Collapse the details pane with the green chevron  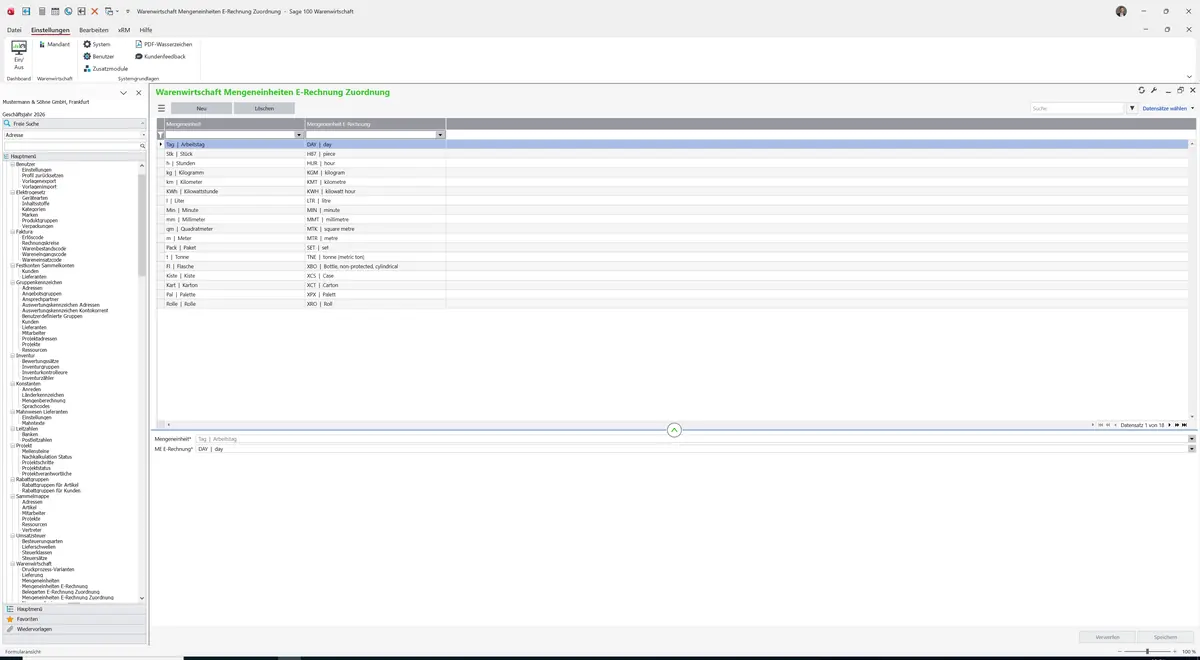(674, 430)
